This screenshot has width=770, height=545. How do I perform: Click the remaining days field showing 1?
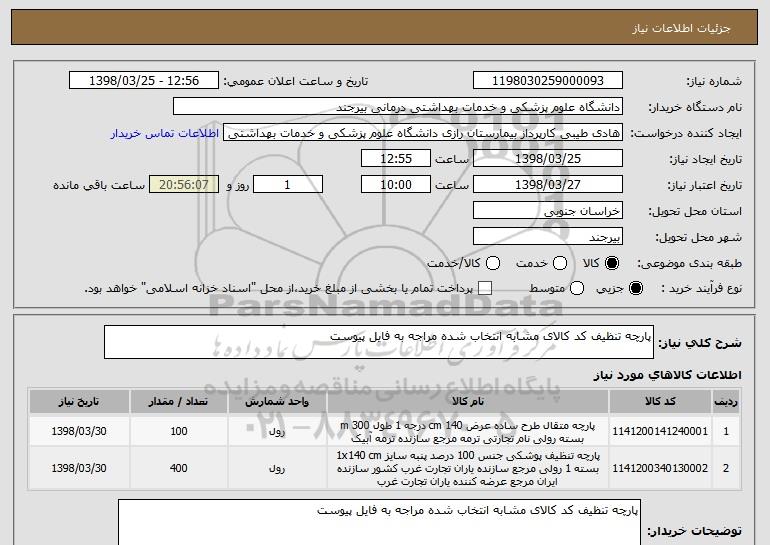pos(288,185)
